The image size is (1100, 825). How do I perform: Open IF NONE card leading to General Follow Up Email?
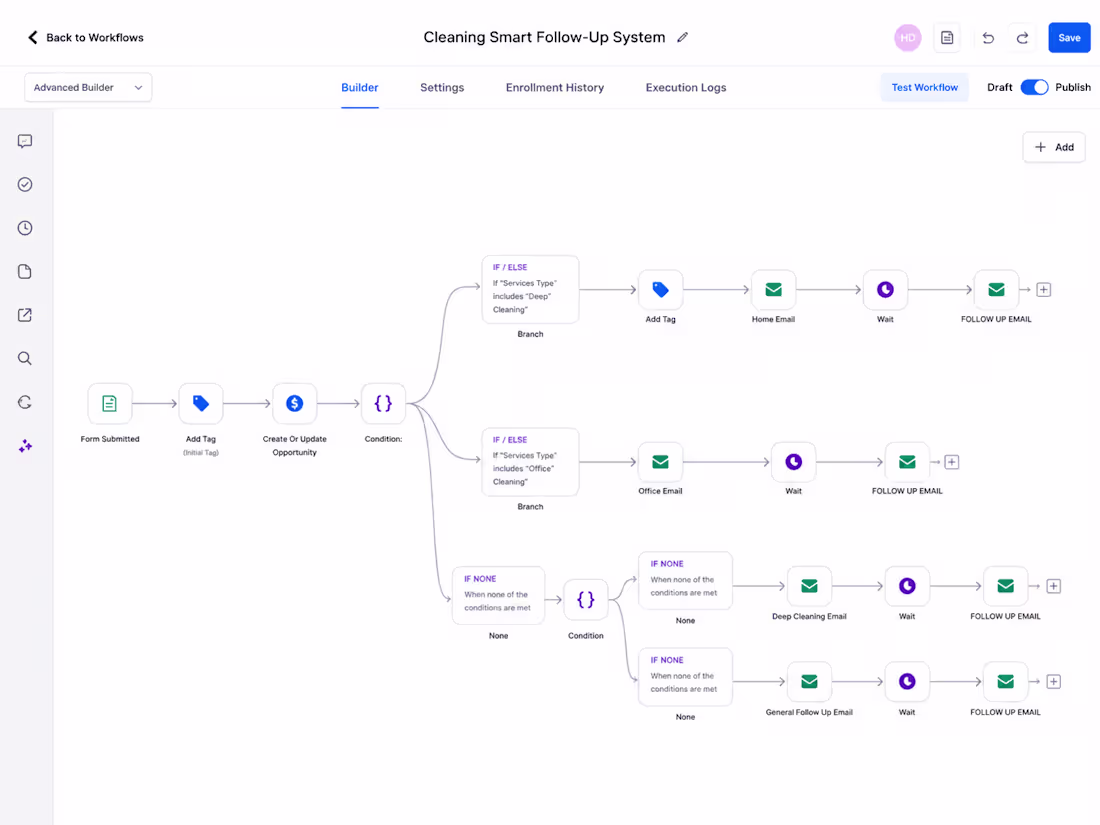click(685, 676)
